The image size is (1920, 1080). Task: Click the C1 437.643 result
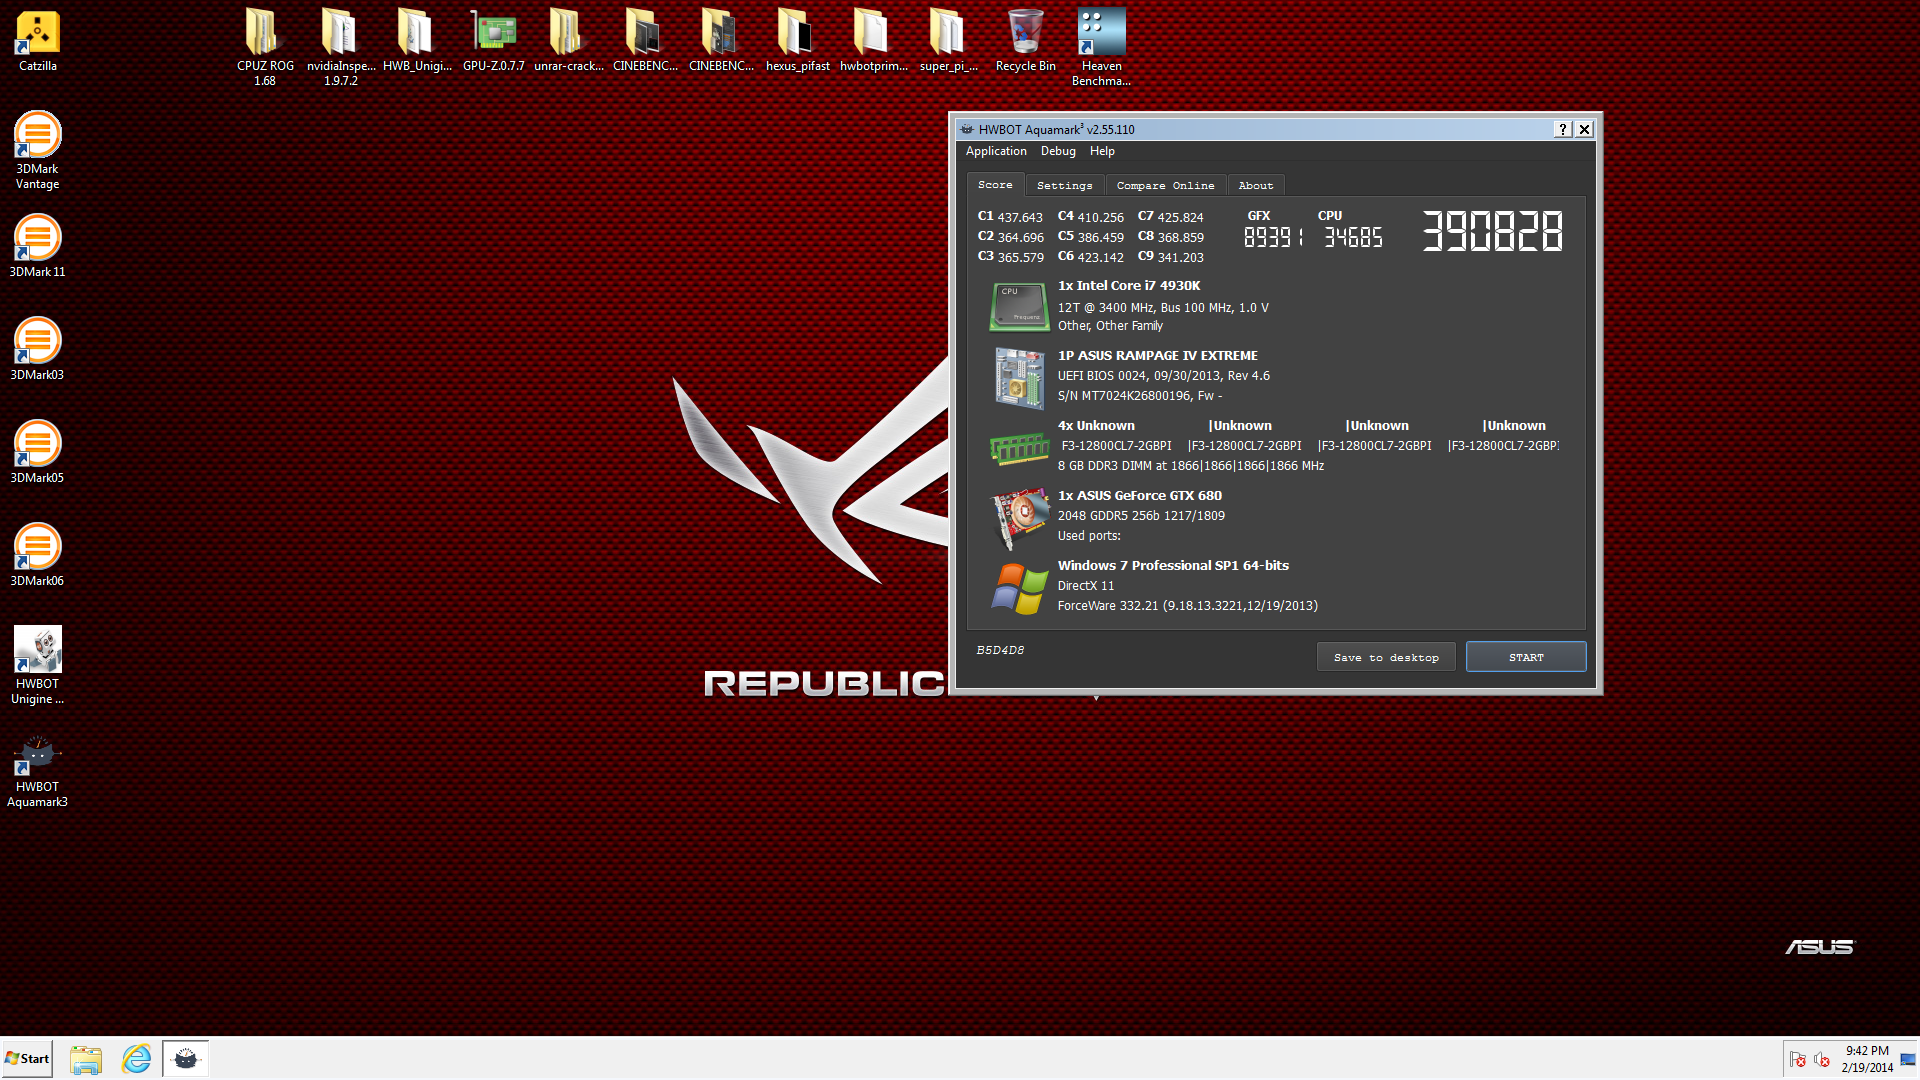(1010, 217)
